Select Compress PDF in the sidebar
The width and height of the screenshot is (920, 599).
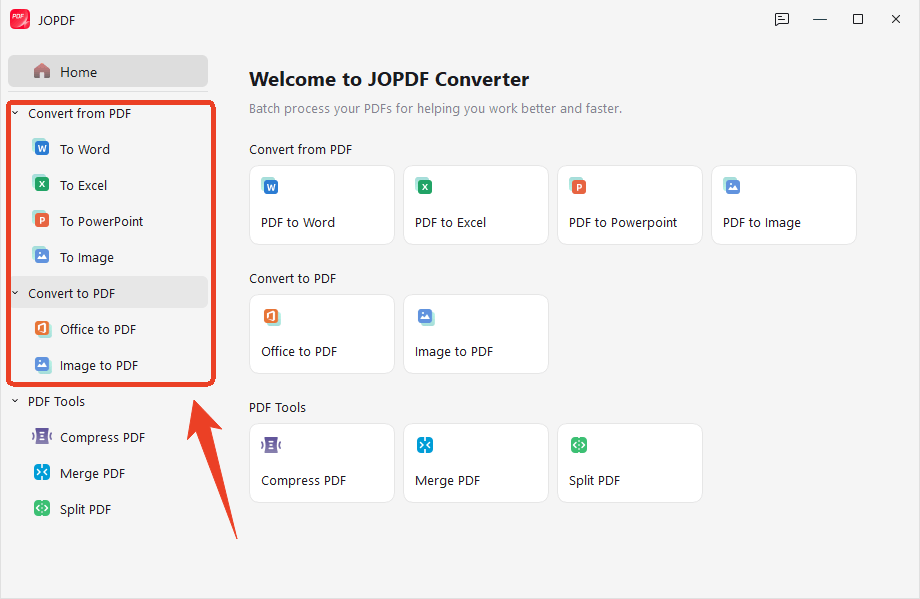point(108,438)
